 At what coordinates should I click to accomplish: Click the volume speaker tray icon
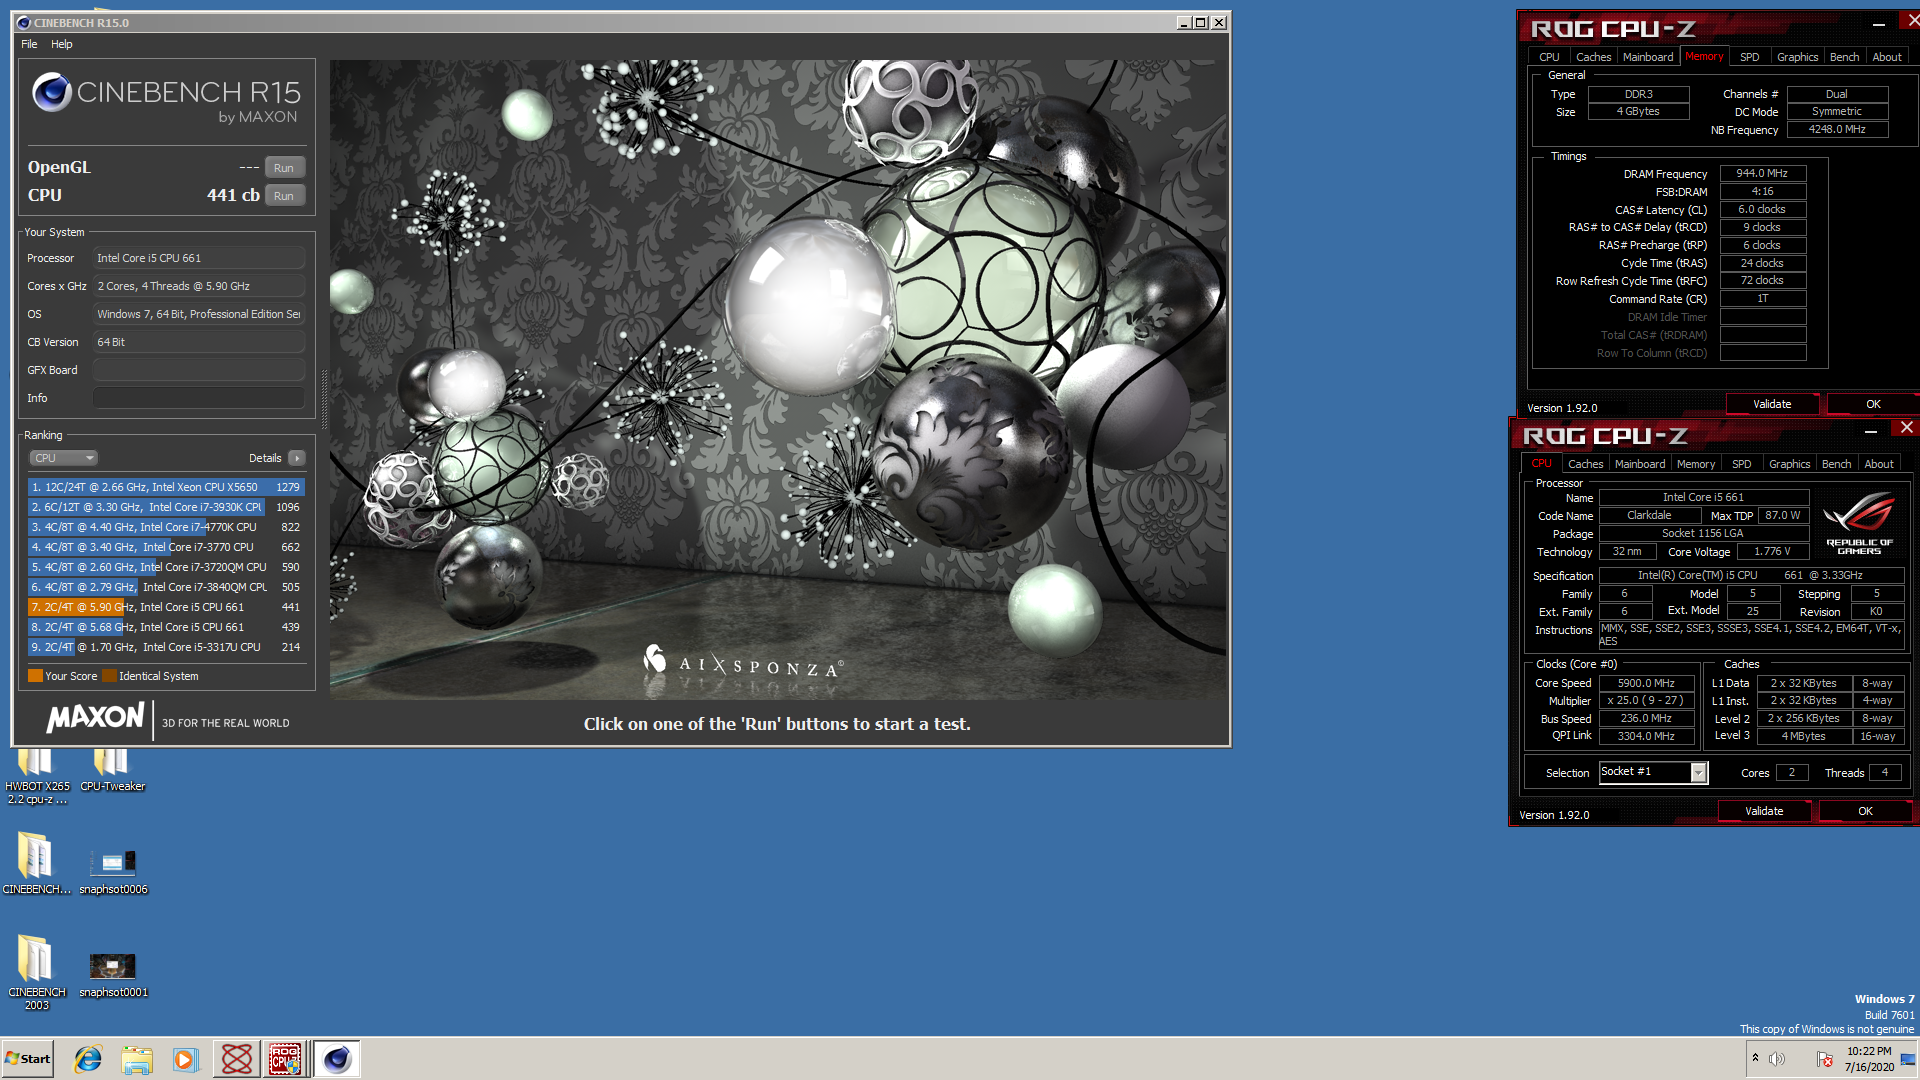pyautogui.click(x=1777, y=1059)
